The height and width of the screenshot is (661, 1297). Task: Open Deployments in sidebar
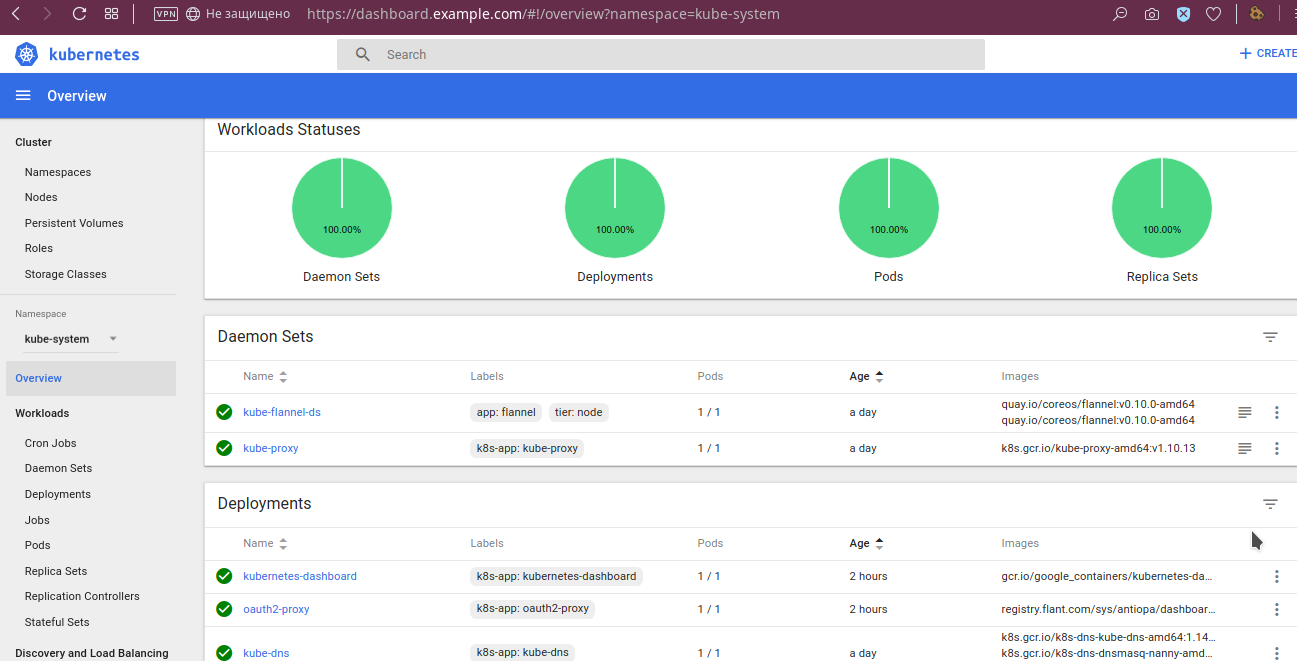click(x=58, y=494)
